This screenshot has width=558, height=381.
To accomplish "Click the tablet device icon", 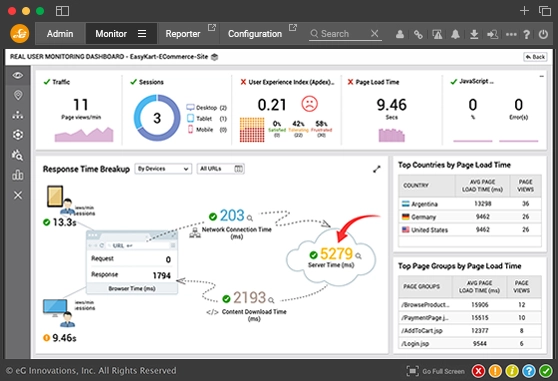I will point(55,196).
